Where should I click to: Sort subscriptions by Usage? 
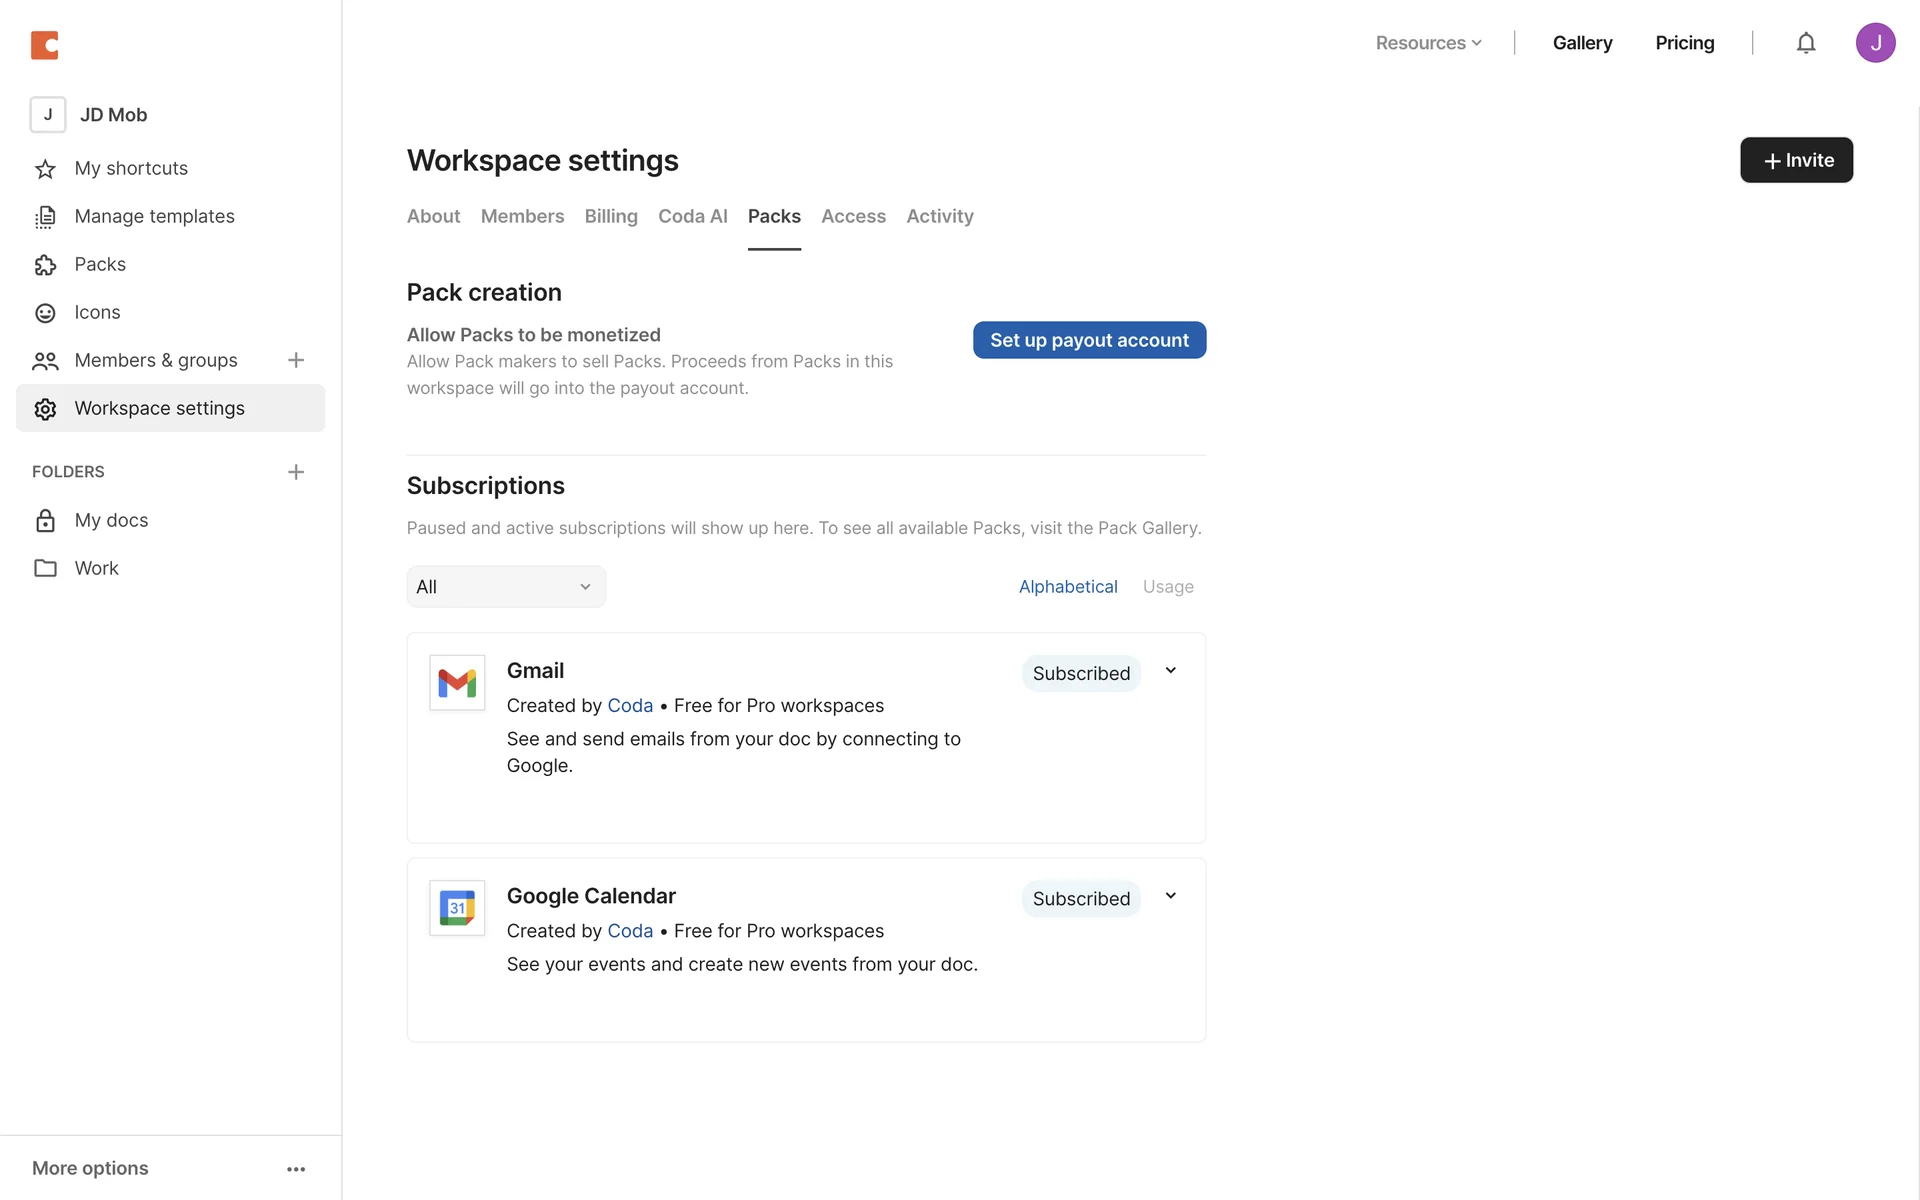(1168, 587)
